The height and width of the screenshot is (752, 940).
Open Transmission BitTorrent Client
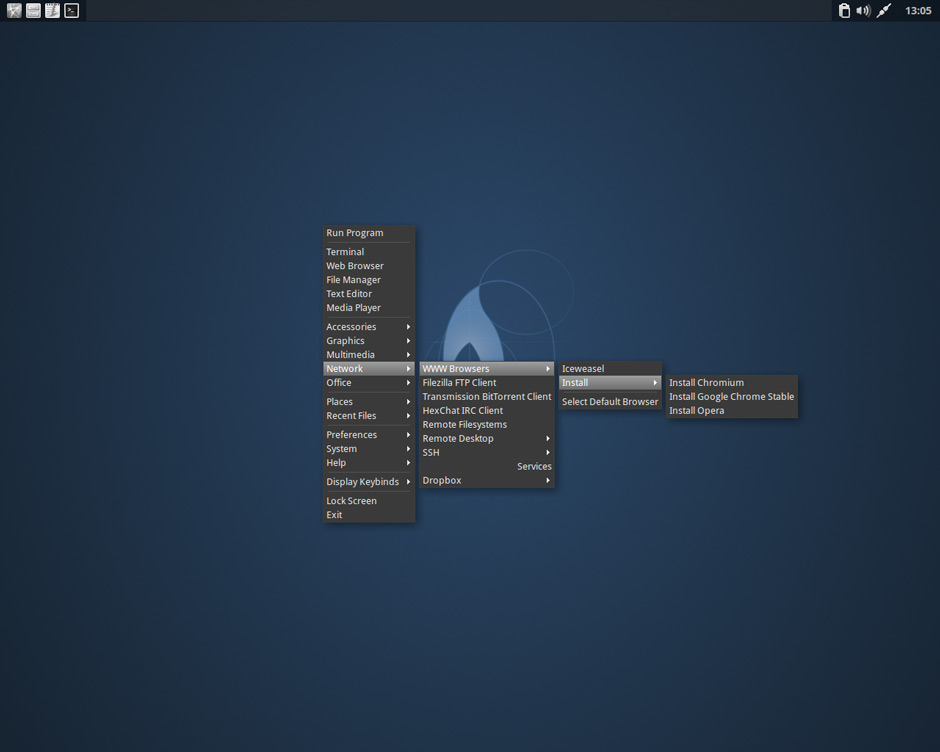487,396
